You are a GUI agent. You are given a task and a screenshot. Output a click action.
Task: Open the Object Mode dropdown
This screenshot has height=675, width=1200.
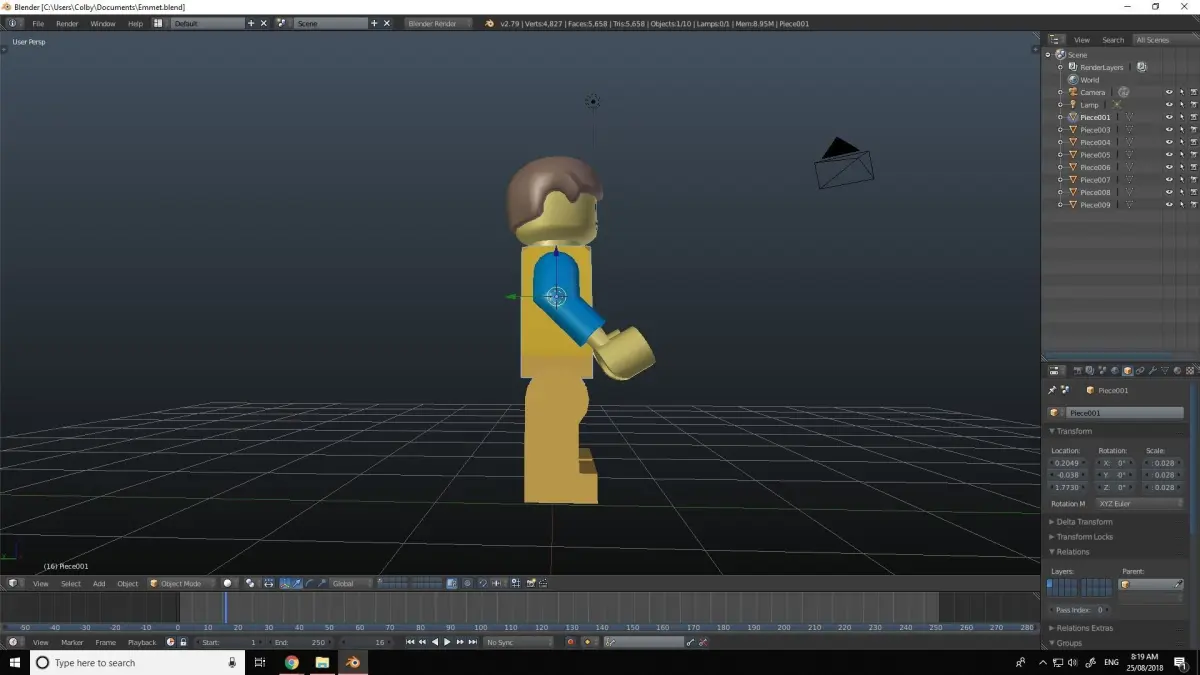point(181,583)
